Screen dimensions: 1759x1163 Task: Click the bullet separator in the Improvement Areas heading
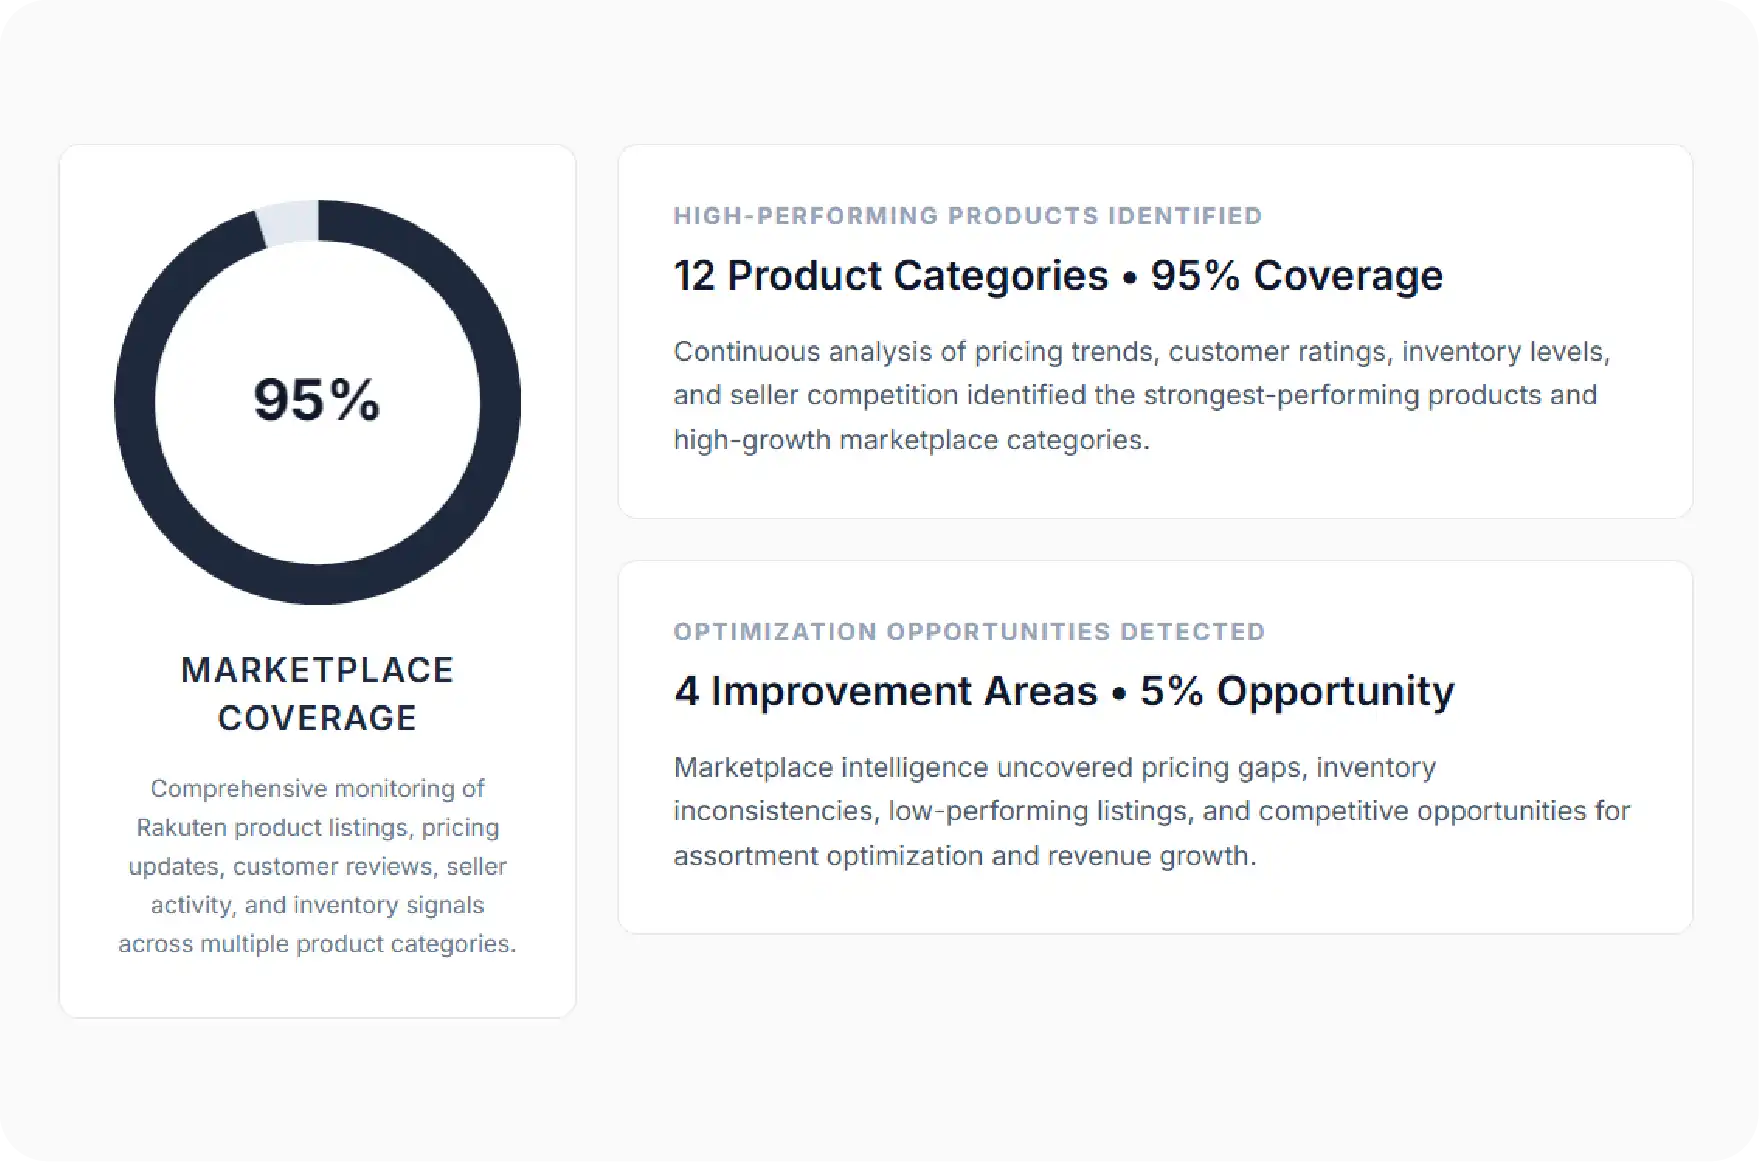(x=1120, y=695)
